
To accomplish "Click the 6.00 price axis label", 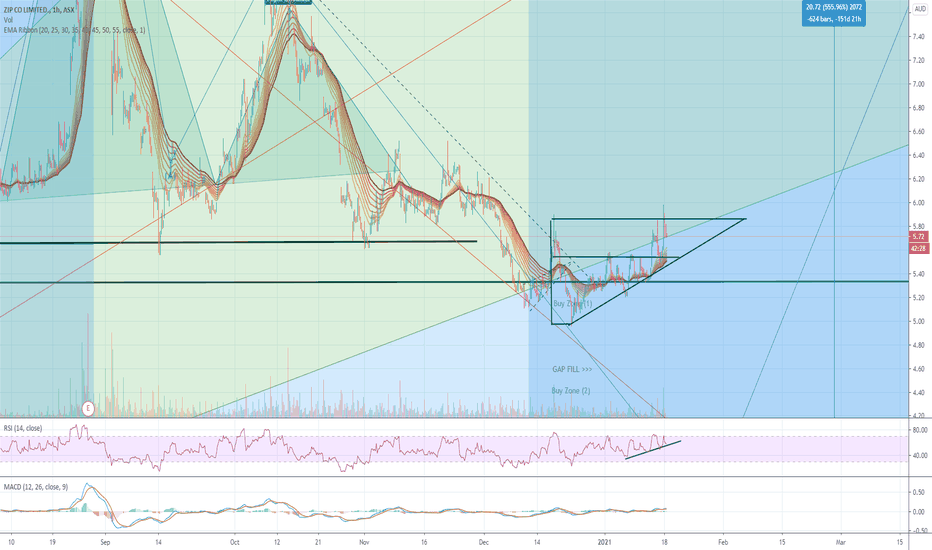I will pos(918,203).
